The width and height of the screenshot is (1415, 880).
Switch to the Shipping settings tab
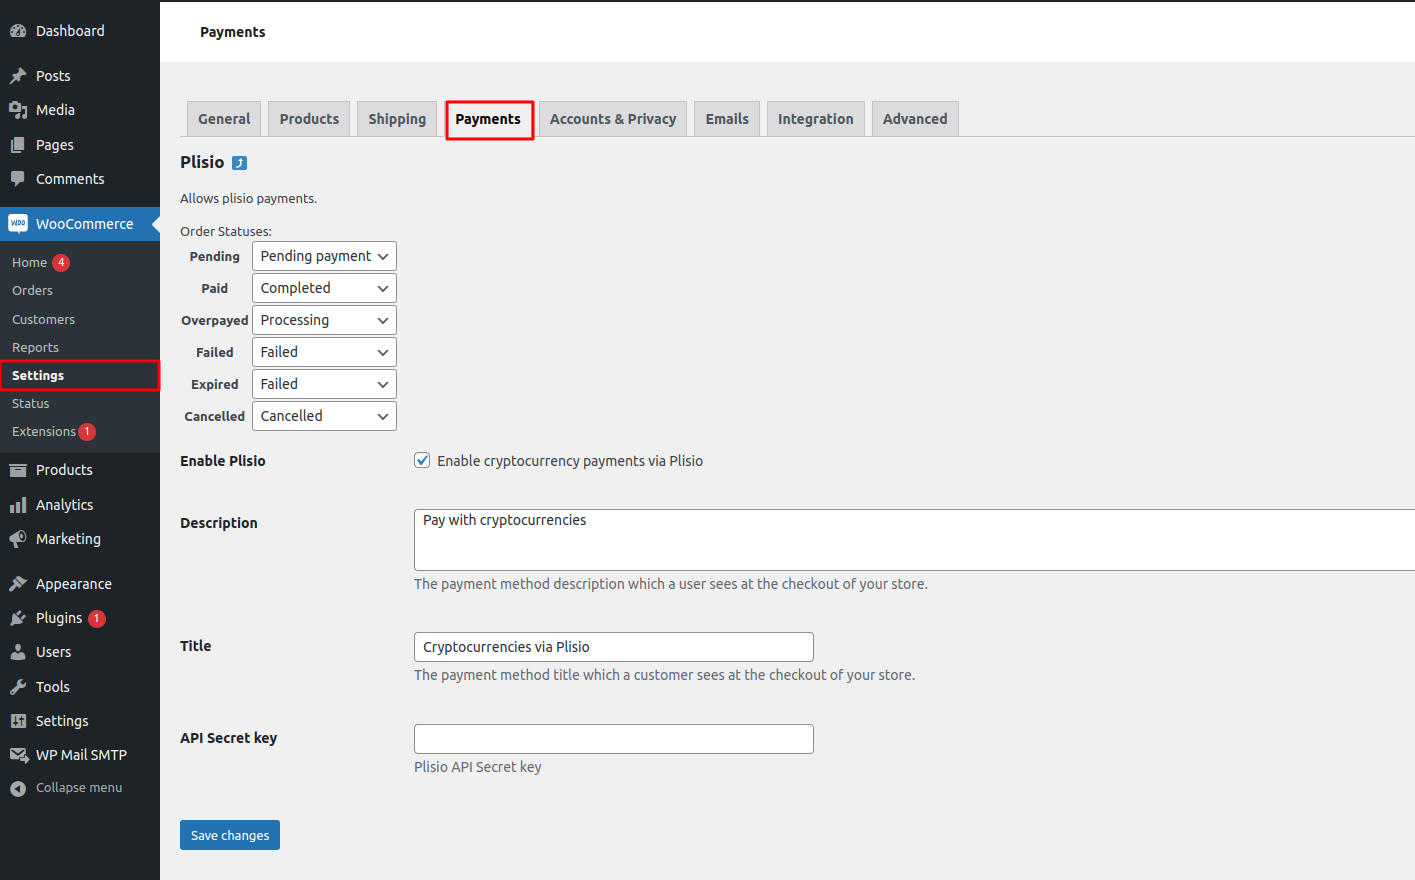397,119
